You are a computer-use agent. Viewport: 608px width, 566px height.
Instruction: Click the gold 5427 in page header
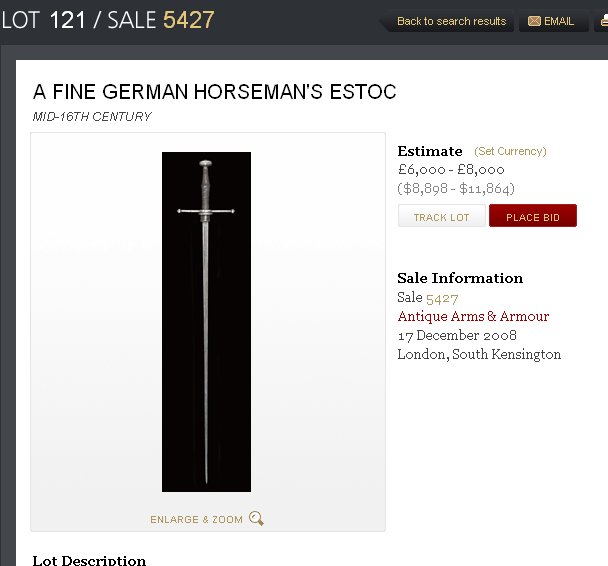(188, 20)
